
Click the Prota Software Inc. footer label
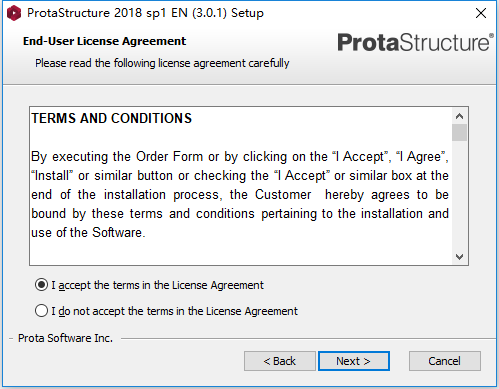click(65, 338)
